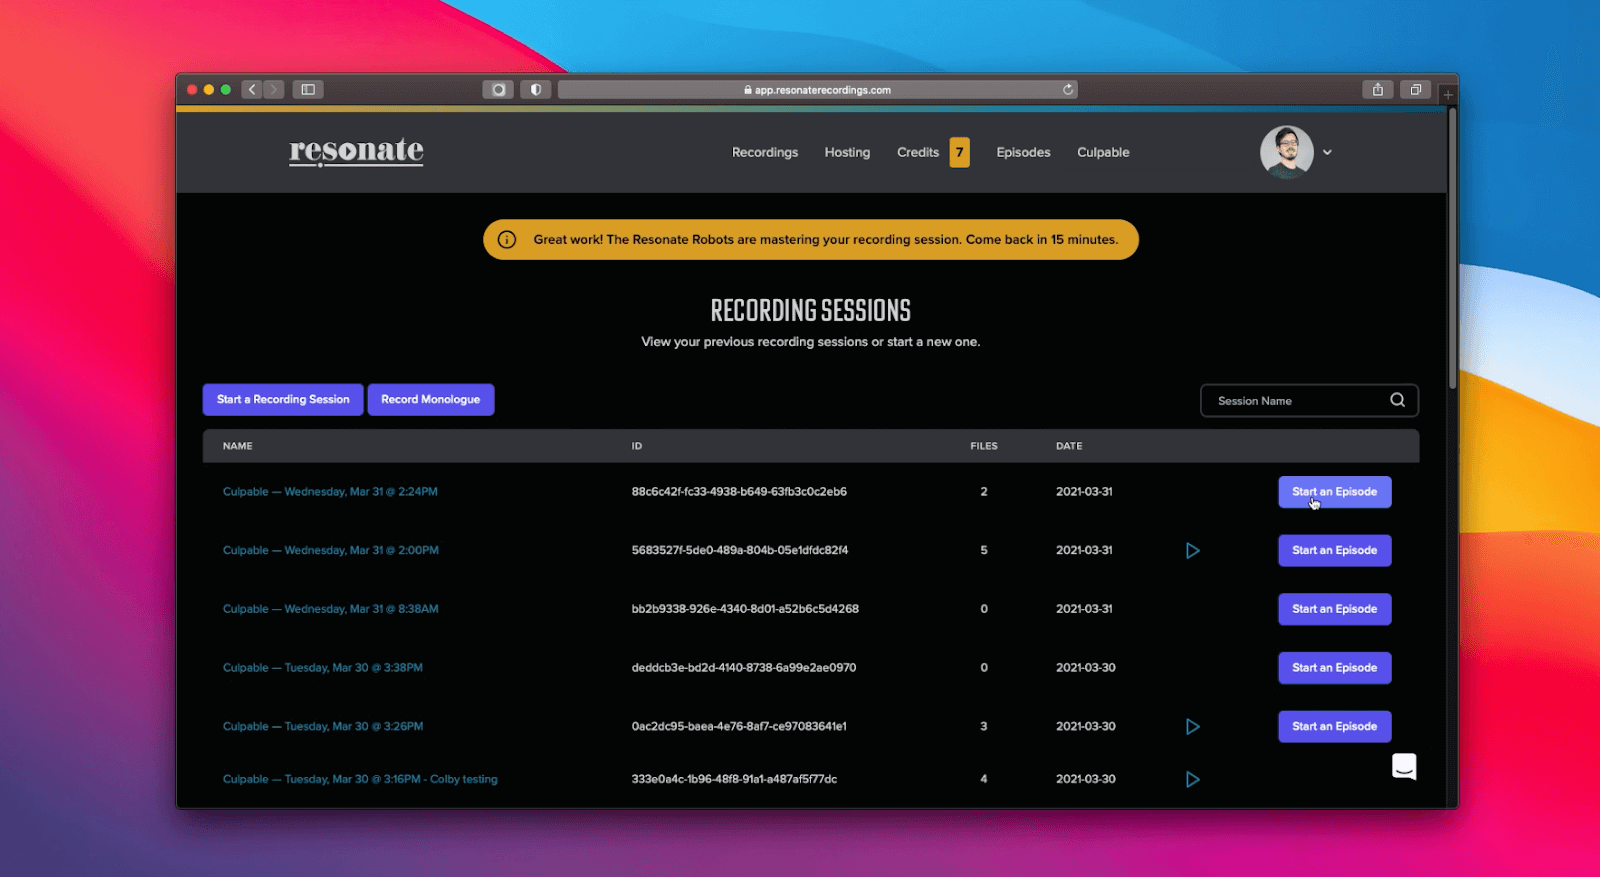Open the Recordings nav item
Viewport: 1600px width, 877px height.
click(x=765, y=152)
